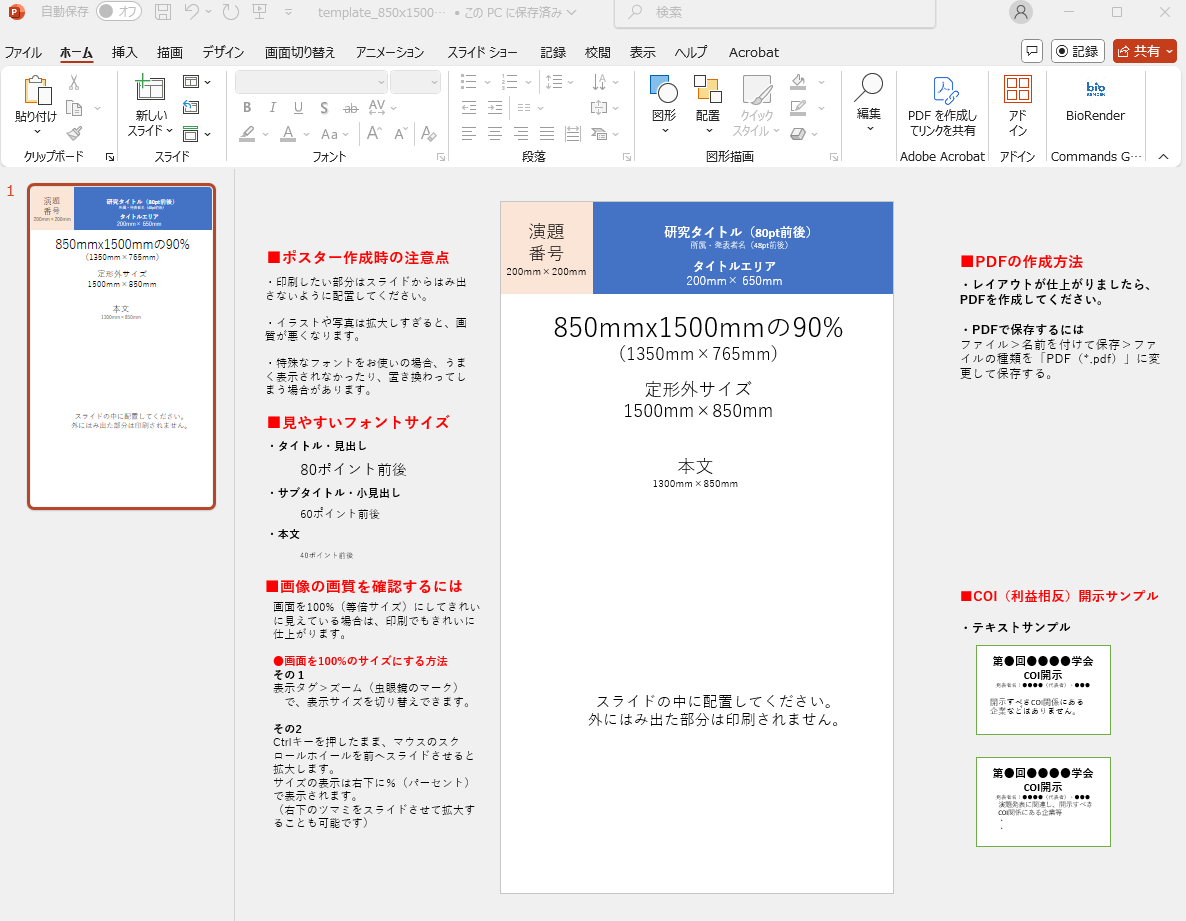Select slide 1 thumbnail in the panel
The height and width of the screenshot is (921, 1186).
pos(121,346)
